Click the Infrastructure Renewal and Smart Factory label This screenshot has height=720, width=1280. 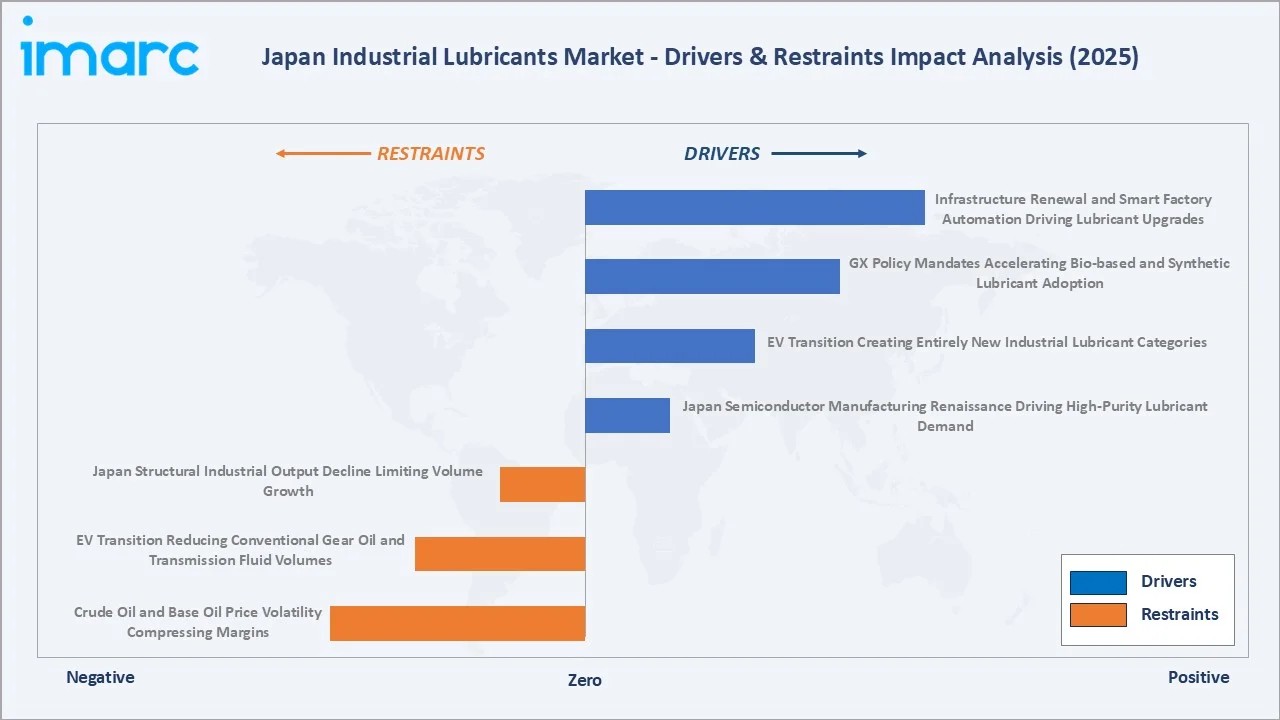pyautogui.click(x=1073, y=209)
